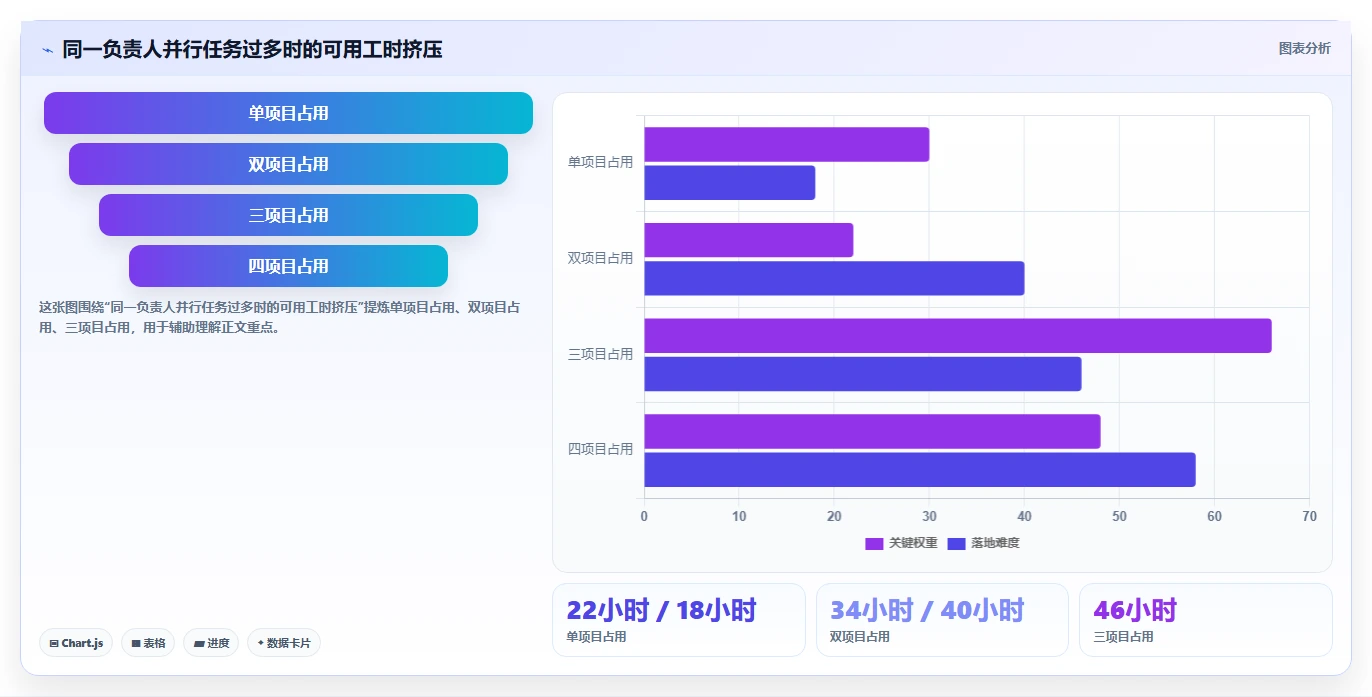This screenshot has width=1372, height=697.
Task: Click the 落地难度 bar for 三项目占用
Action: [862, 374]
